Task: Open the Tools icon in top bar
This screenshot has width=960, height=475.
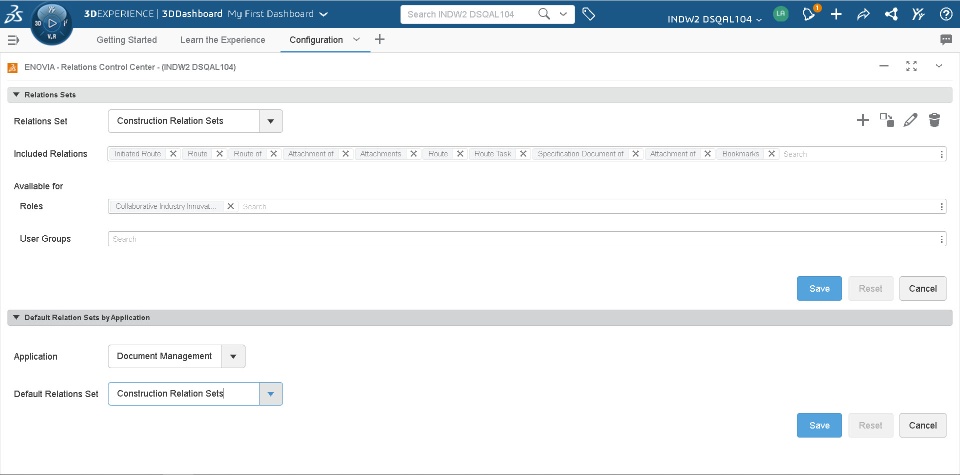Action: coord(918,15)
